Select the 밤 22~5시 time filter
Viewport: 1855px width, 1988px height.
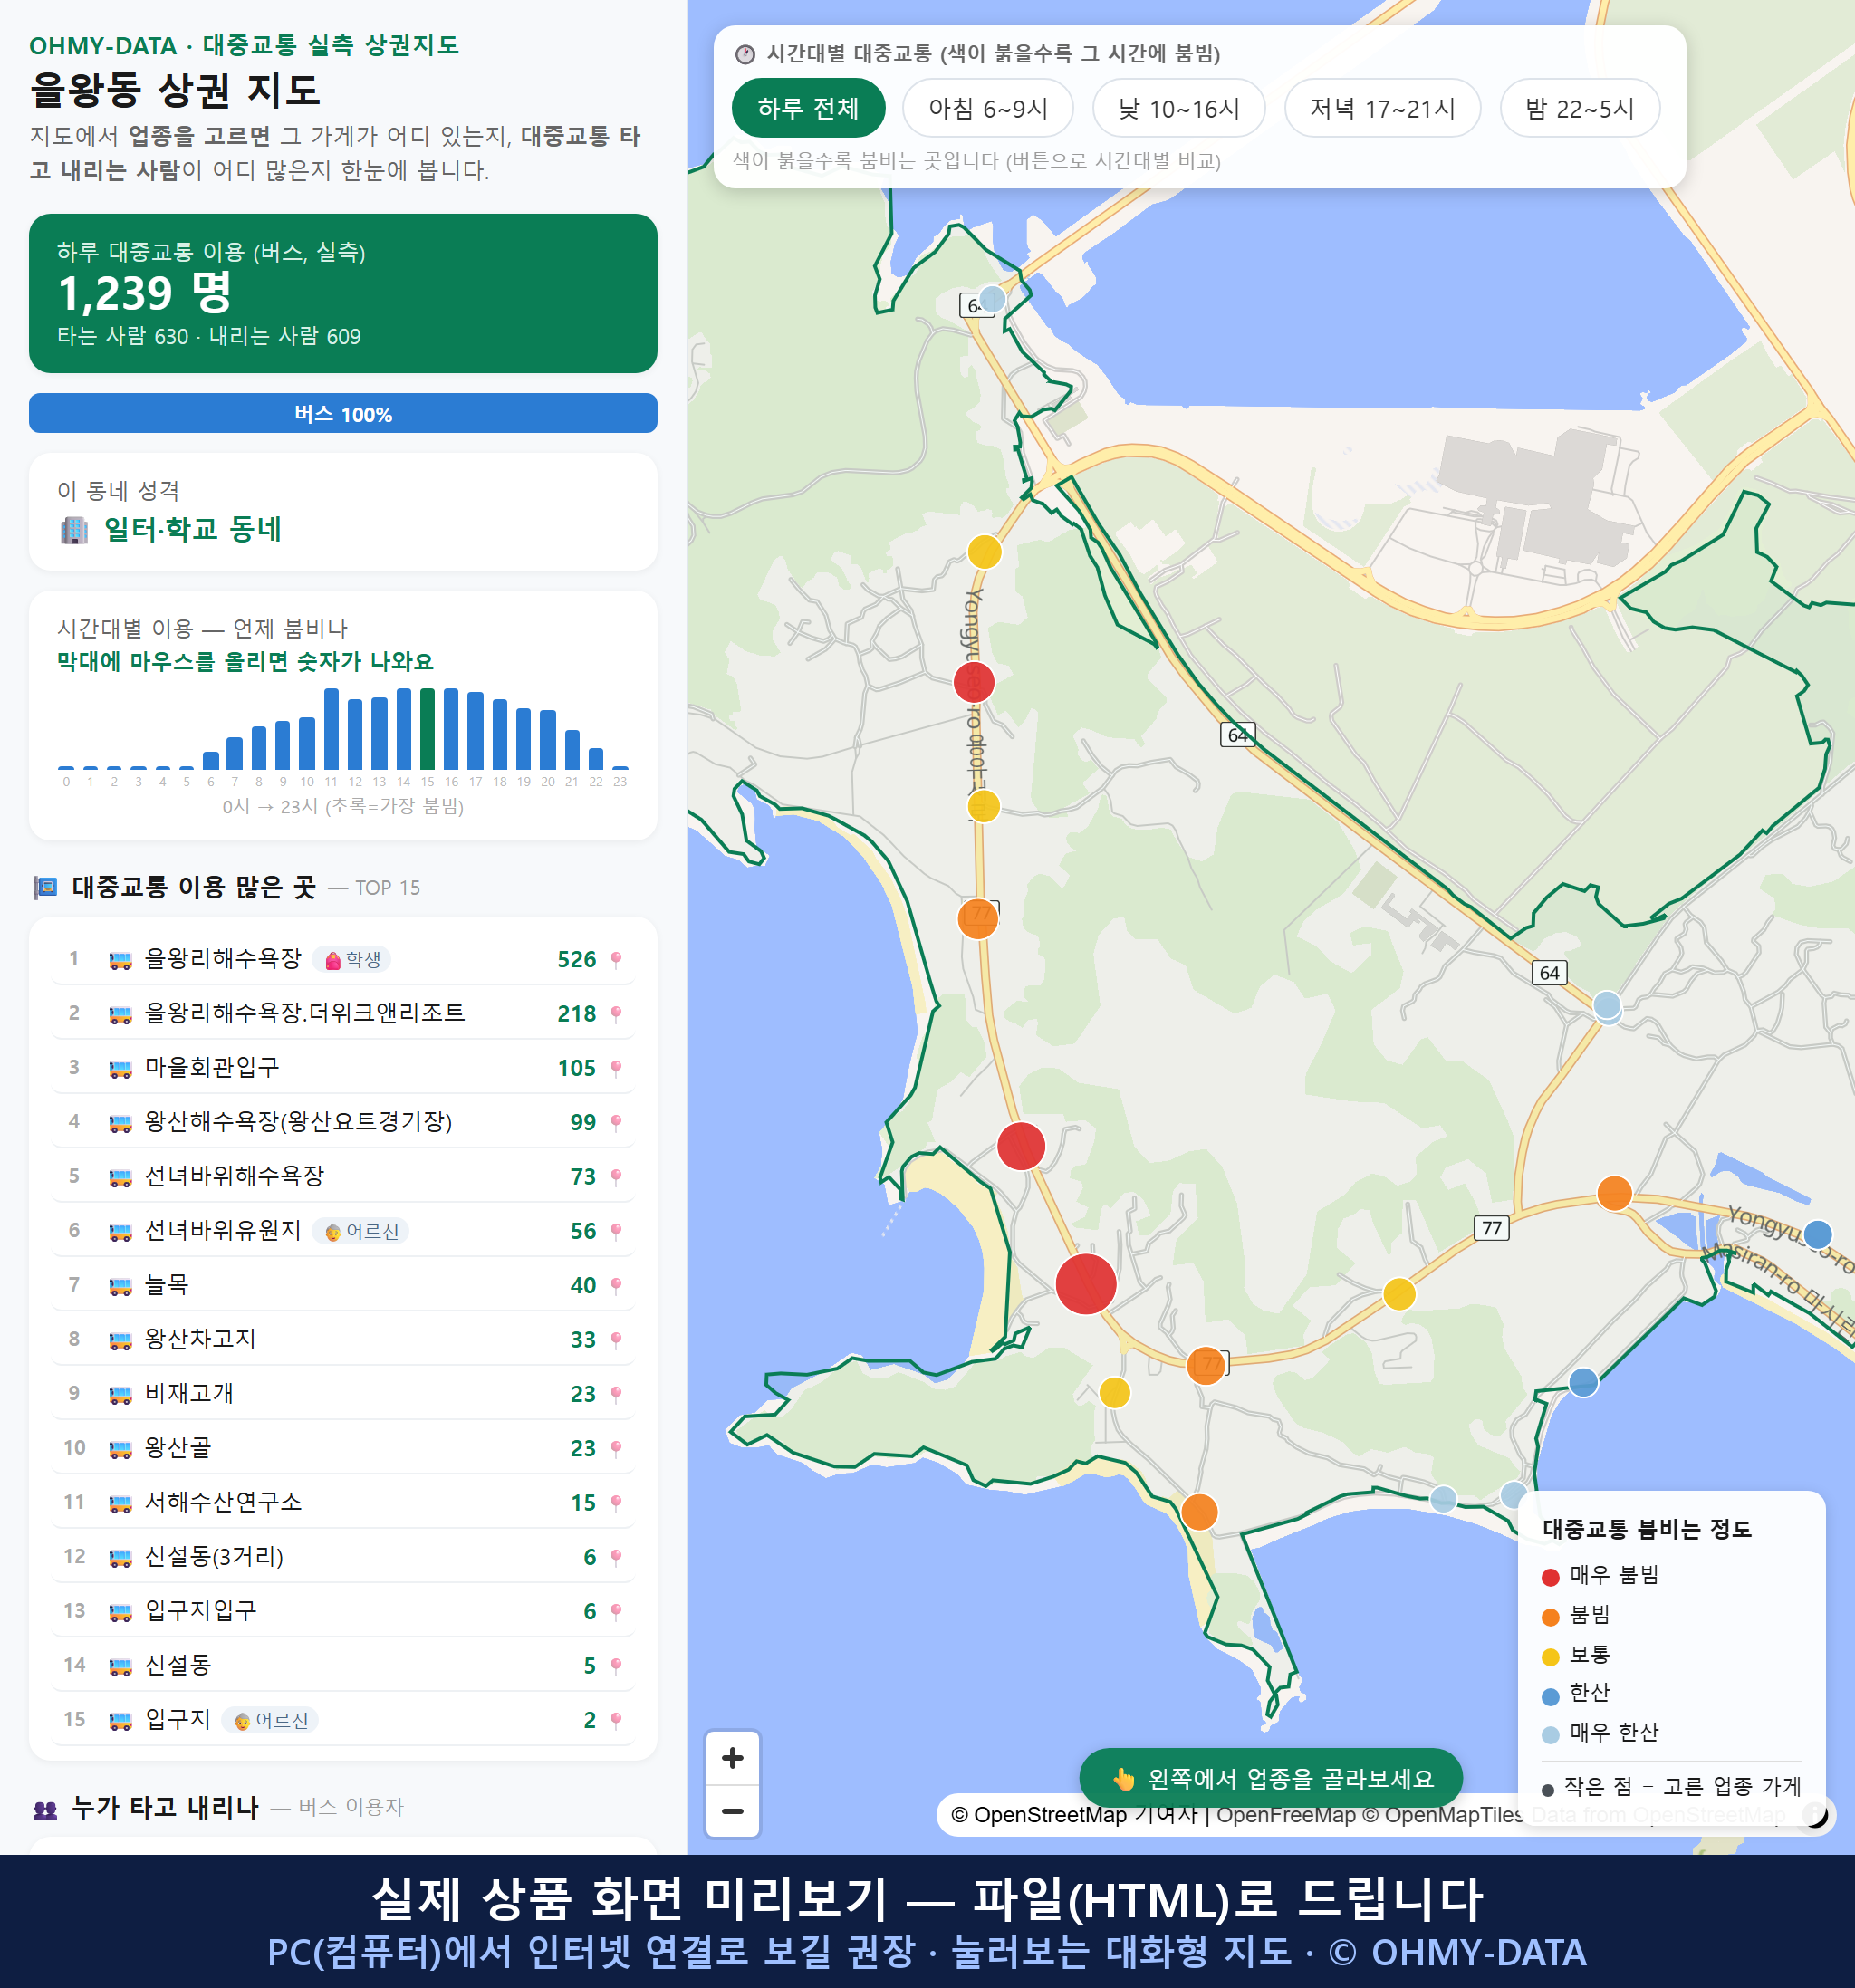pyautogui.click(x=1579, y=108)
